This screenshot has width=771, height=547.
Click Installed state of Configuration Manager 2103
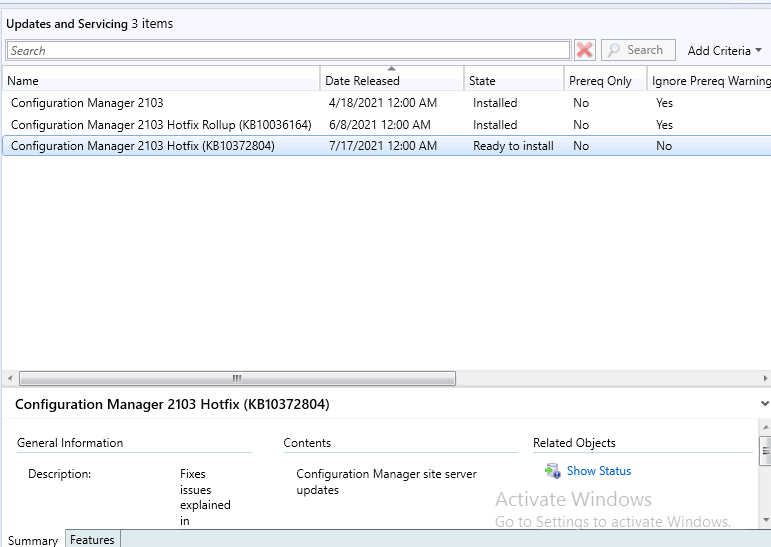point(495,103)
